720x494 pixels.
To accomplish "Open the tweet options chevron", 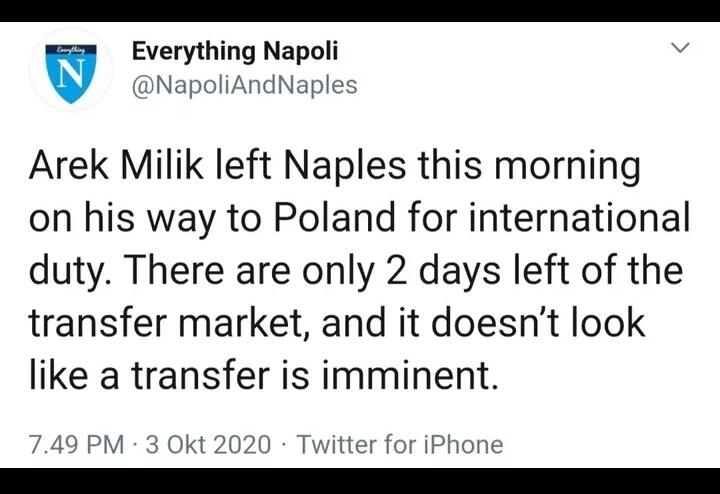I will pos(679,48).
